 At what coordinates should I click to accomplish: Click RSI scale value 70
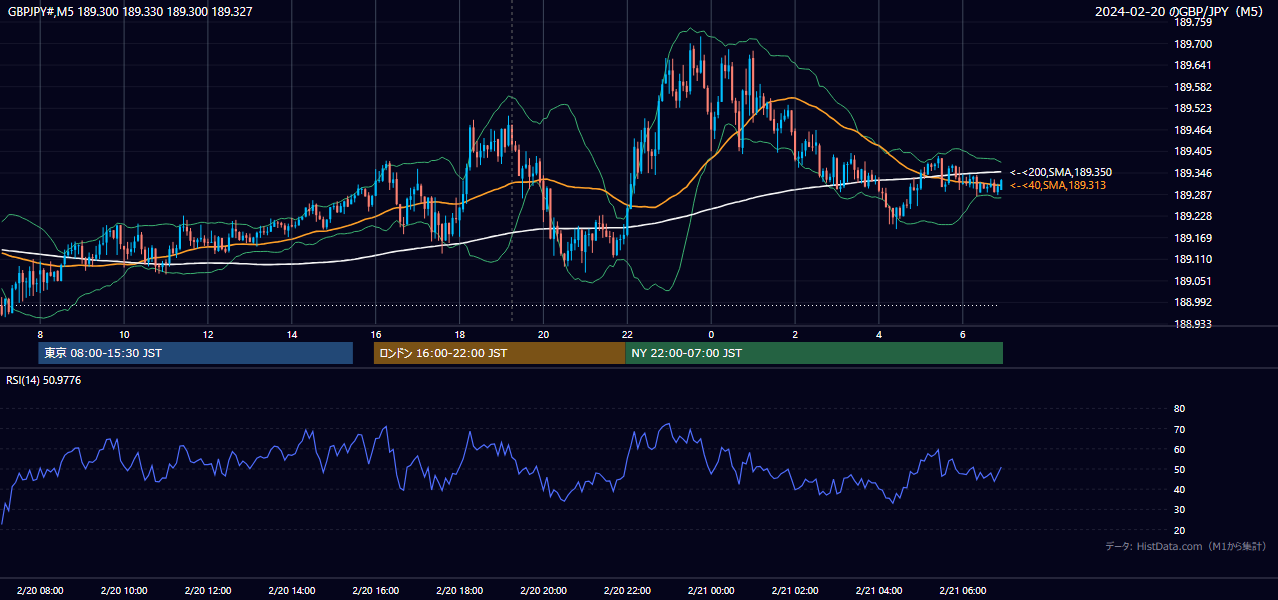click(1179, 429)
